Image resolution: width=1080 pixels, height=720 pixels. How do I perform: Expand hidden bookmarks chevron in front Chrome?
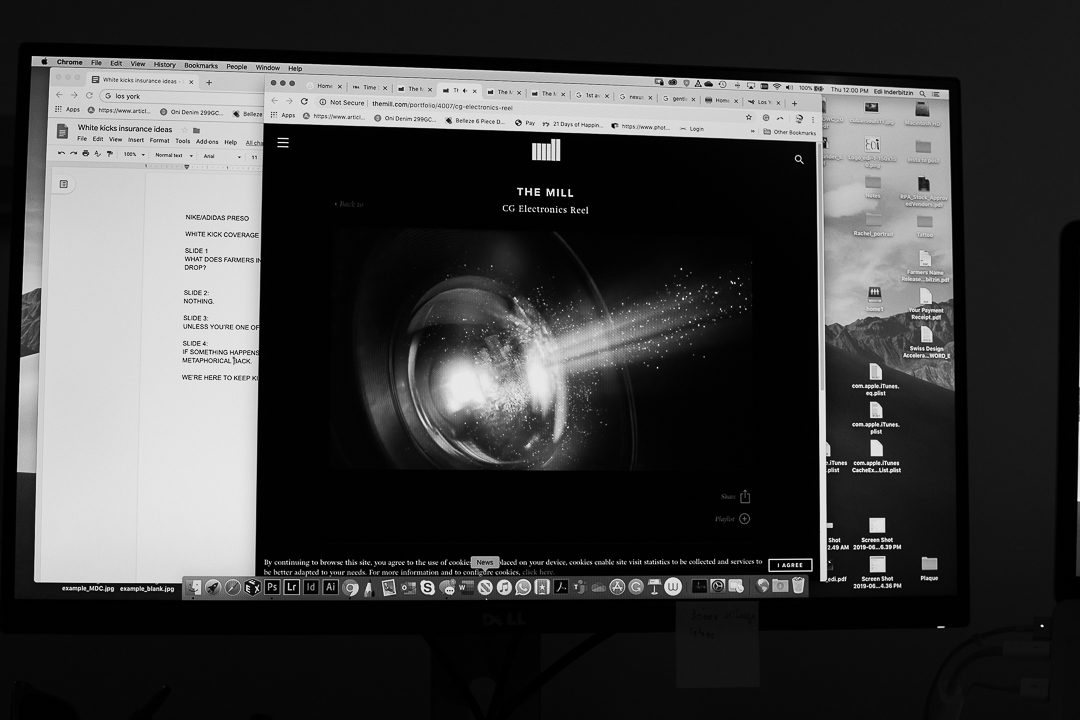[752, 132]
